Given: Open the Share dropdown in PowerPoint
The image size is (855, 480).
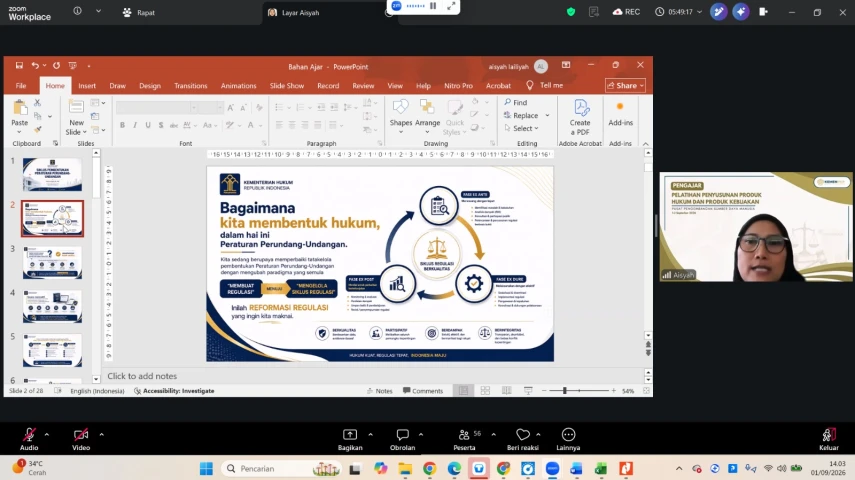Looking at the screenshot, I should 625,86.
